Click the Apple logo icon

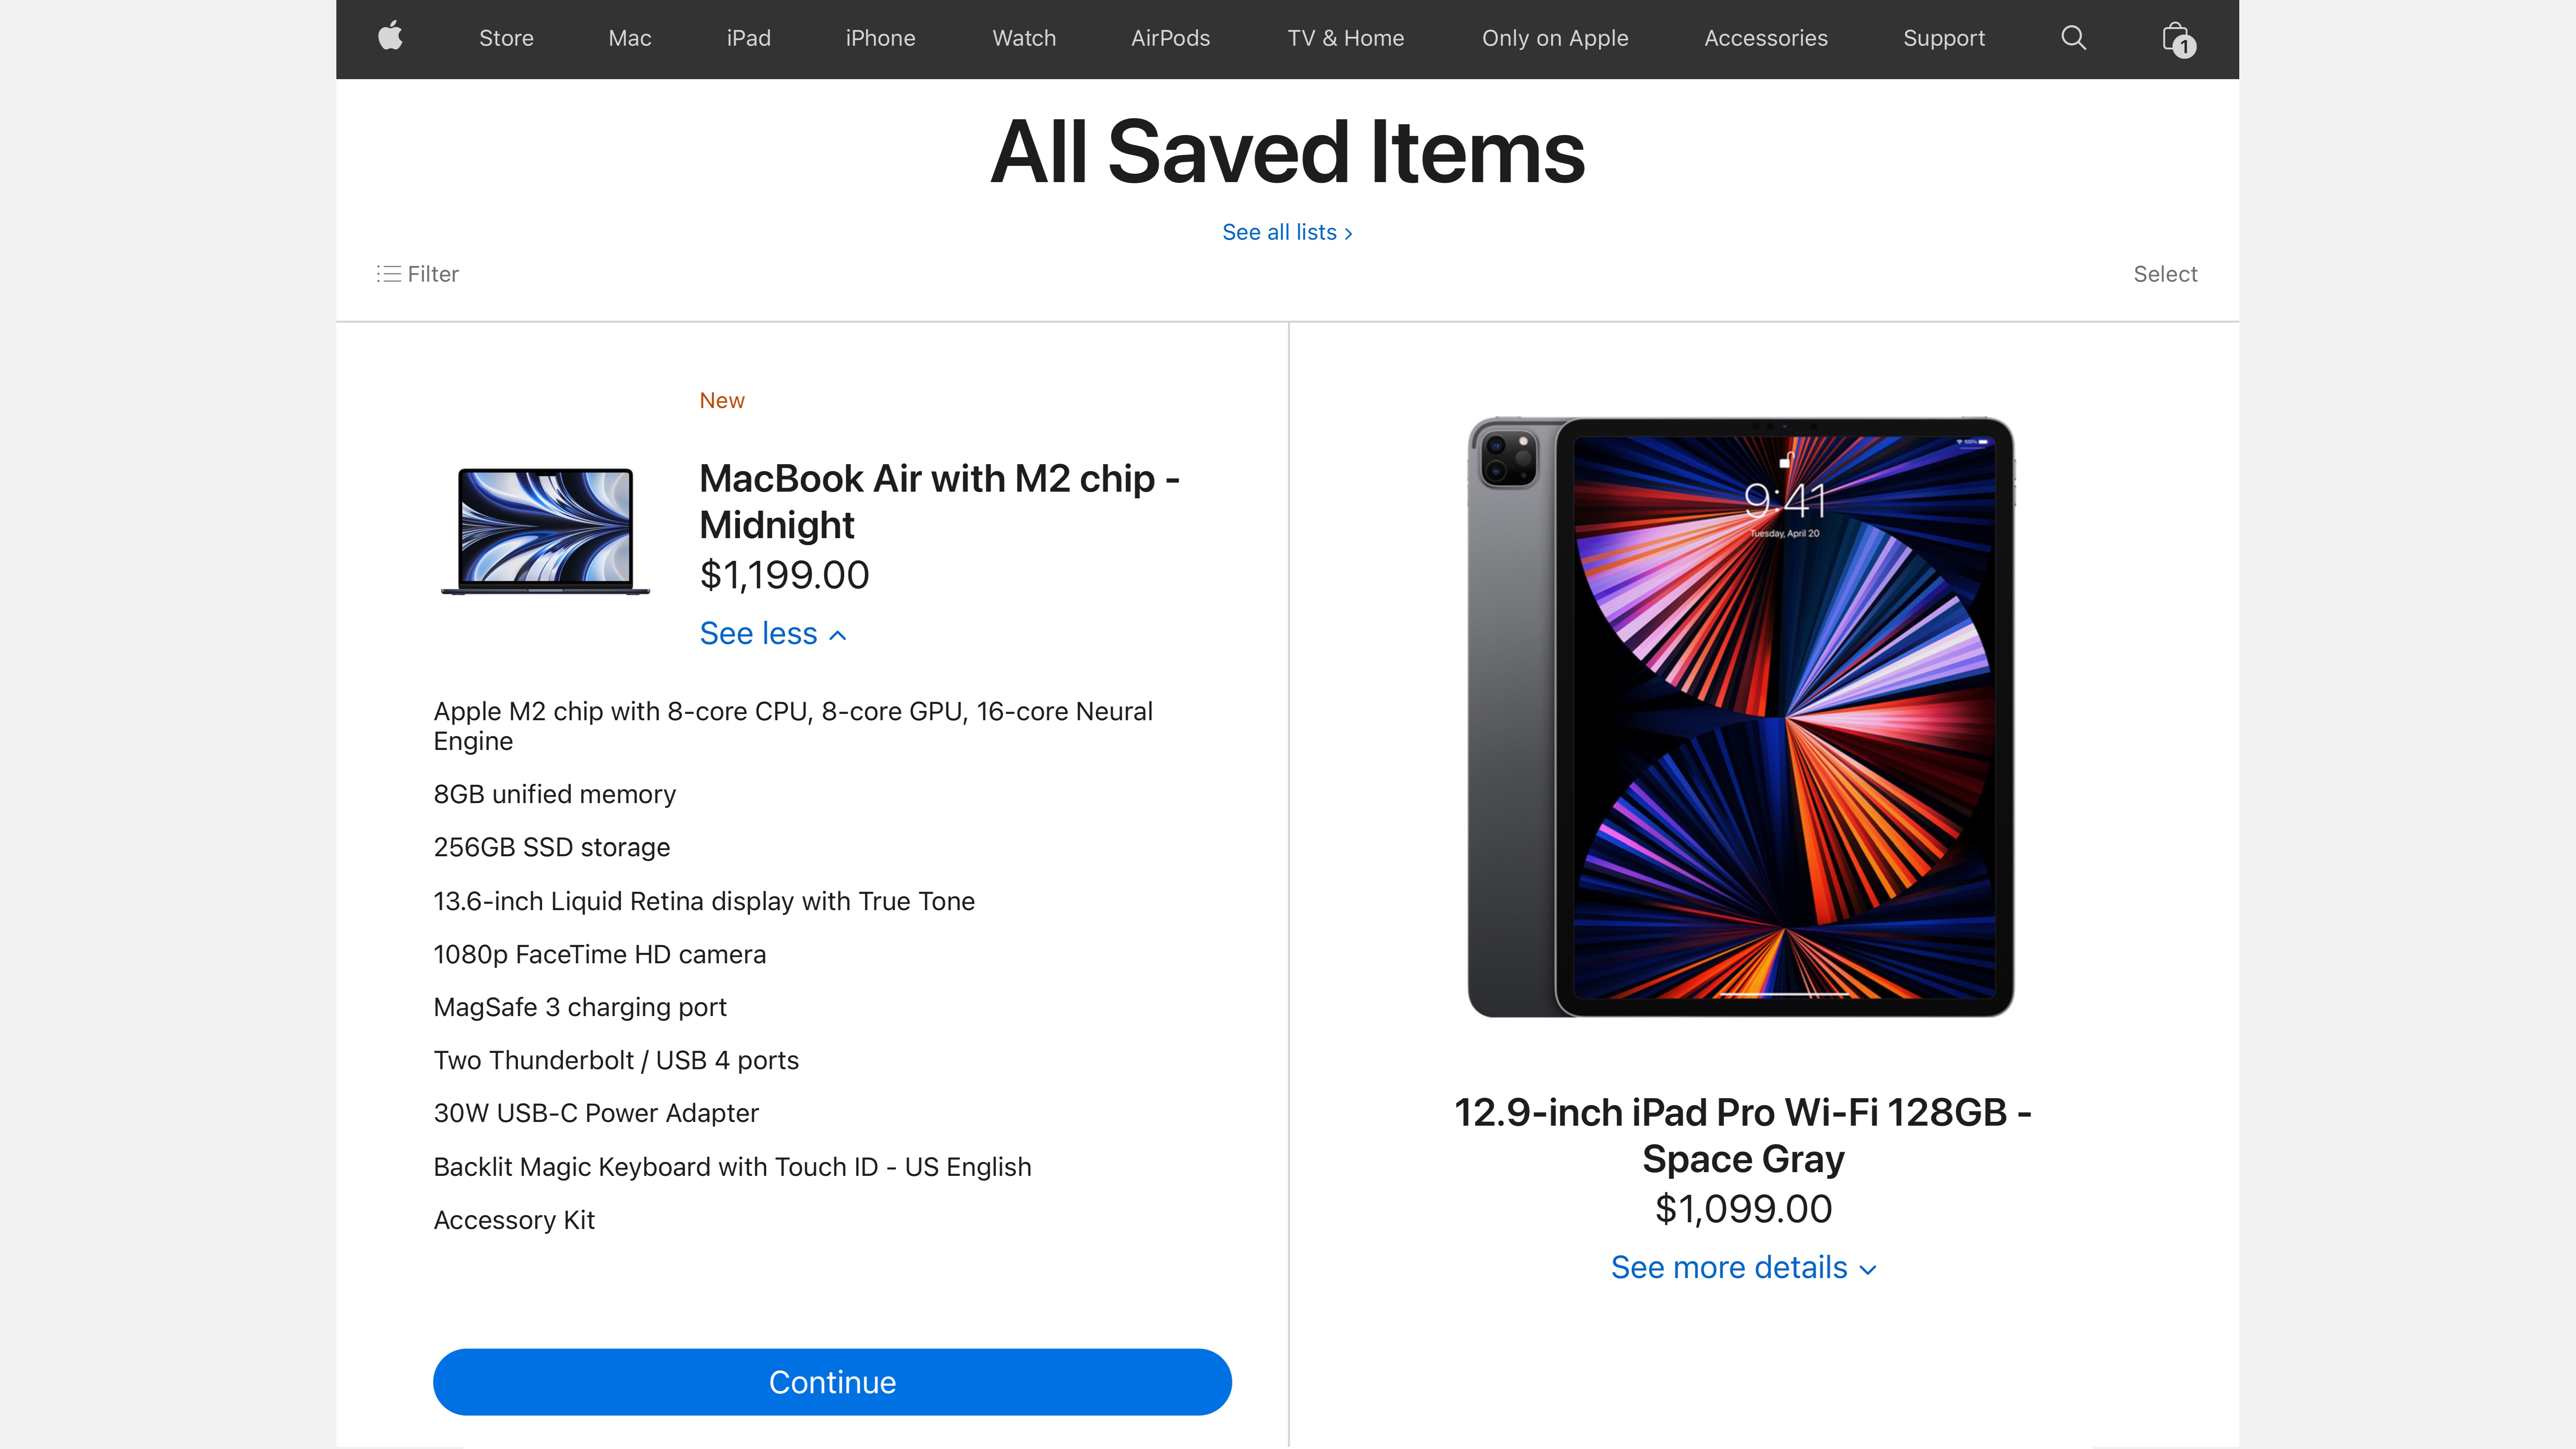click(390, 37)
